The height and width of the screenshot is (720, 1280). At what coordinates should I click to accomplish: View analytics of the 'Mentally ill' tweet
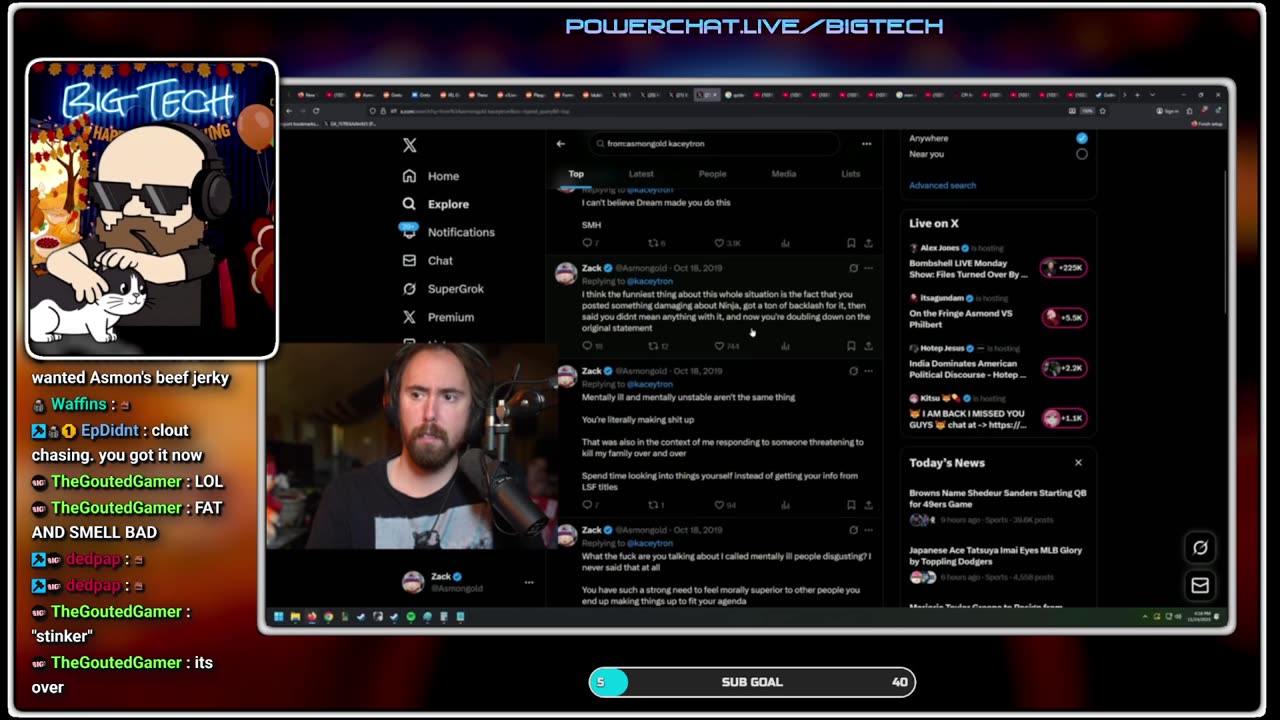(785, 505)
